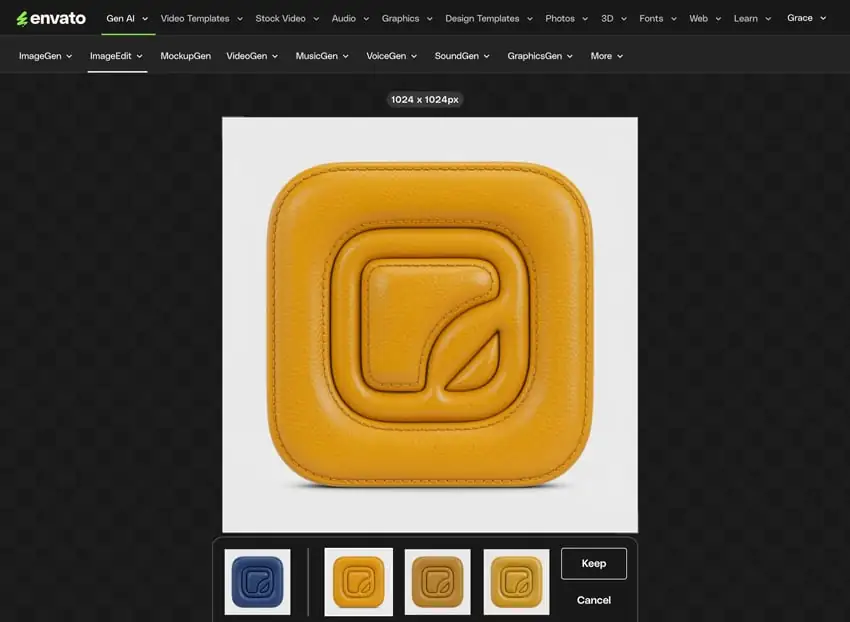The image size is (850, 622).
Task: Open the Fonts menu
Action: pos(651,18)
